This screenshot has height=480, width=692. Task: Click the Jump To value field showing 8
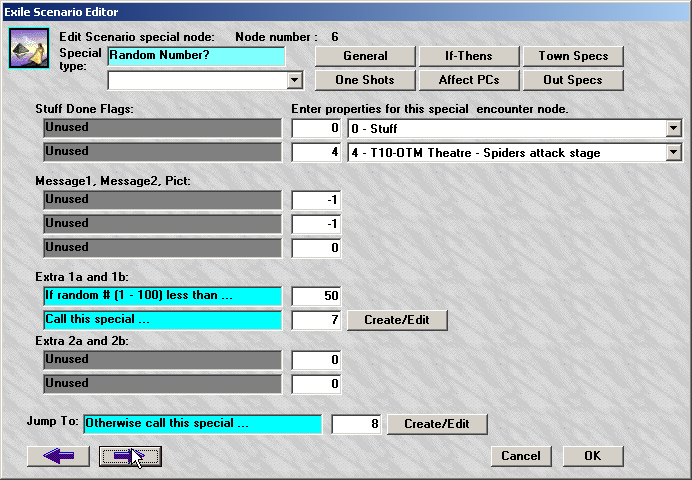pyautogui.click(x=357, y=424)
